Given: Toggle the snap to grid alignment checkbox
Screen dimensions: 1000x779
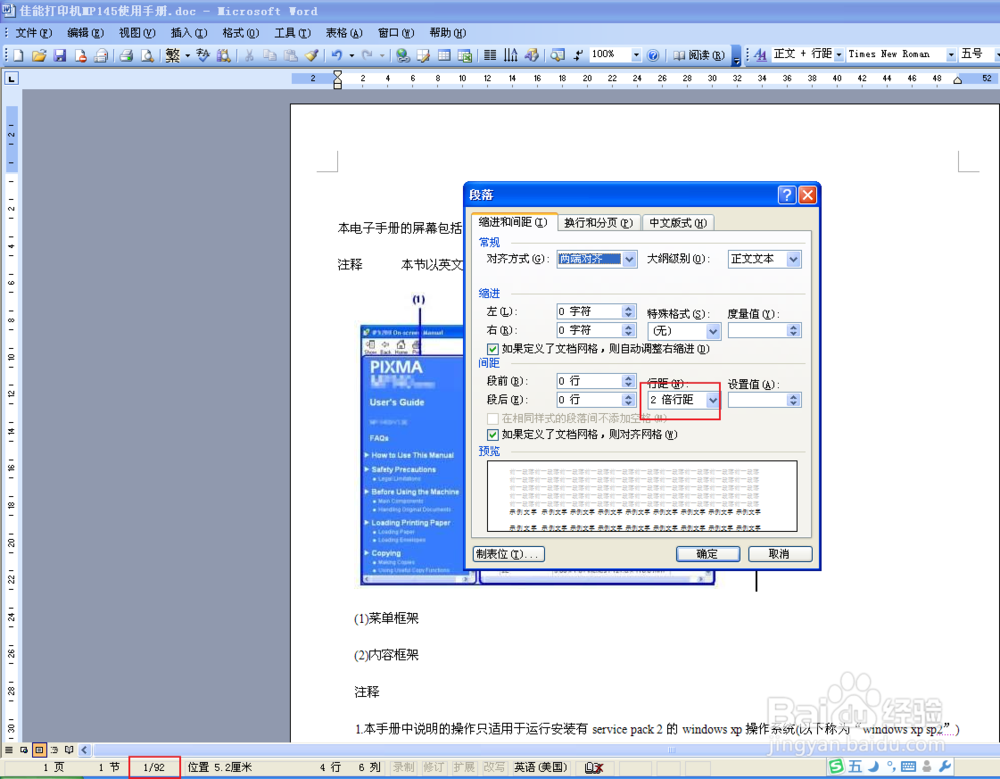Looking at the screenshot, I should pyautogui.click(x=492, y=434).
